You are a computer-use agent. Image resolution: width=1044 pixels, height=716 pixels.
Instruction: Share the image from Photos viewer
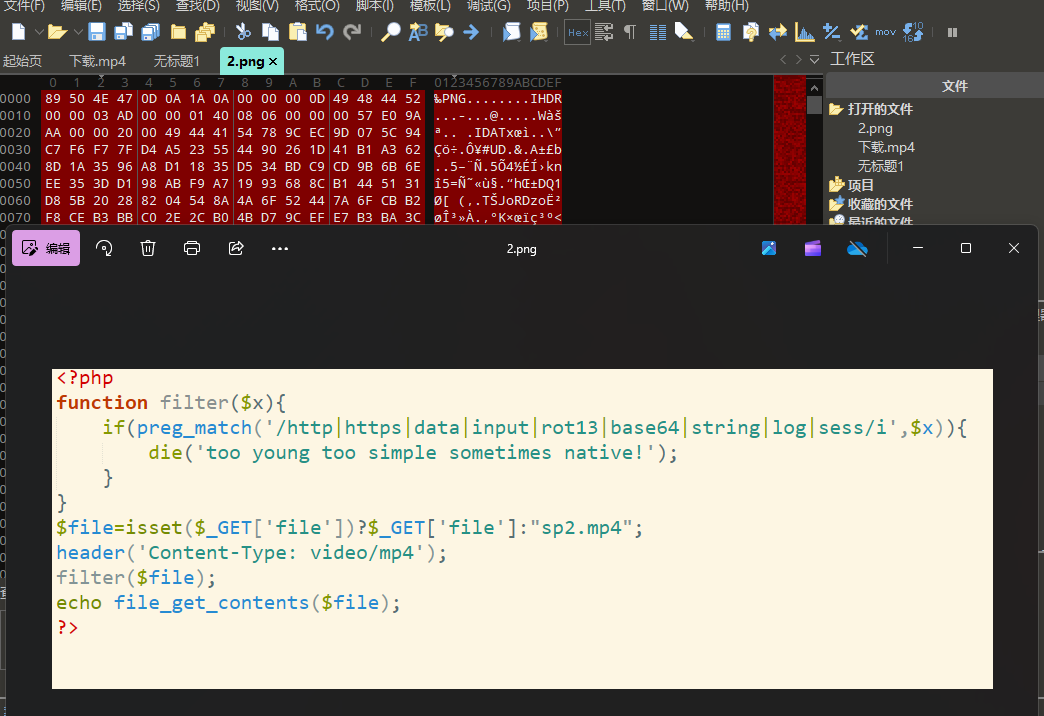(236, 248)
